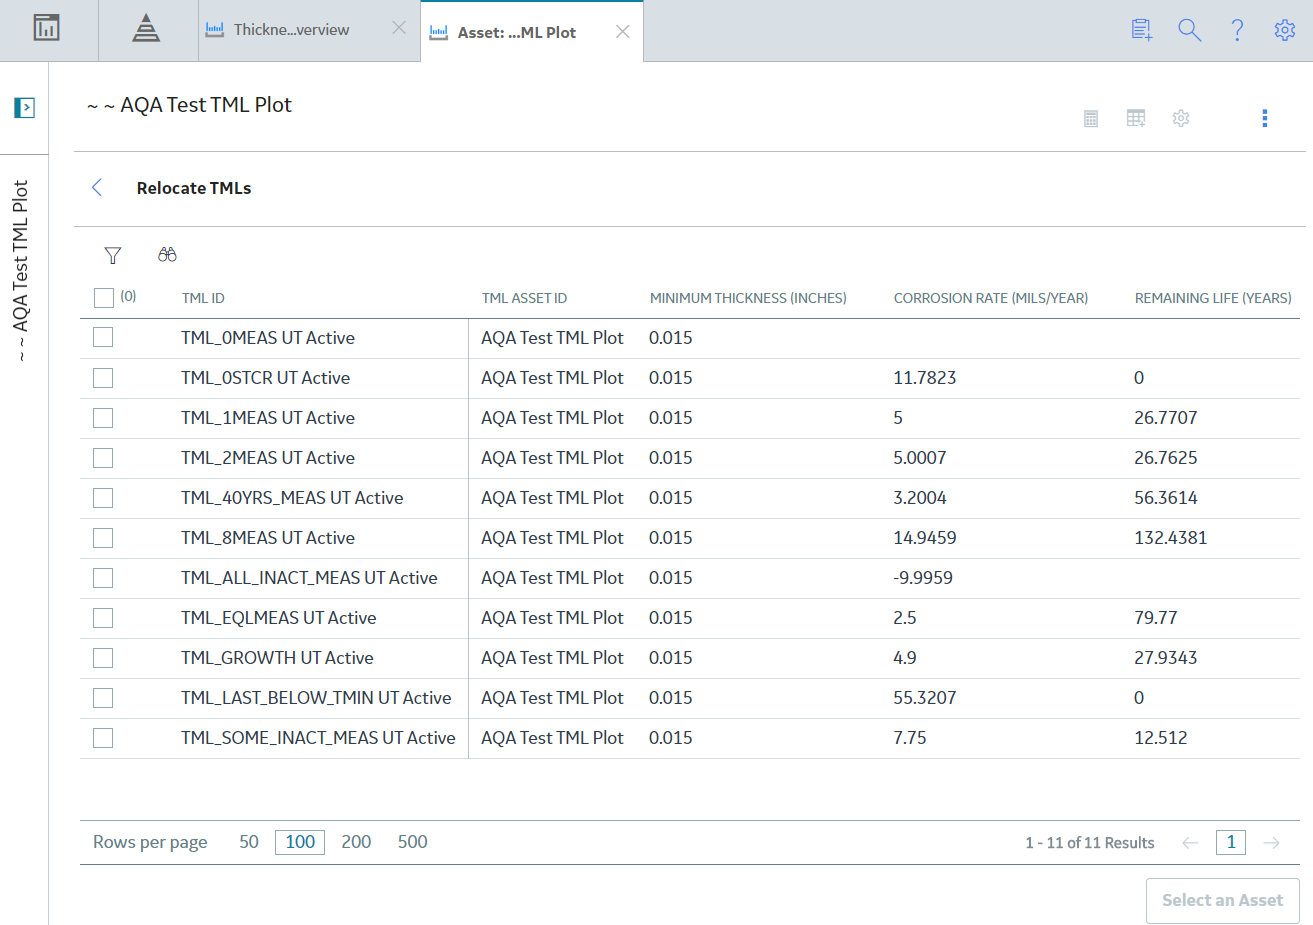Click the binoculars find icon
1313x925 pixels.
pos(167,255)
